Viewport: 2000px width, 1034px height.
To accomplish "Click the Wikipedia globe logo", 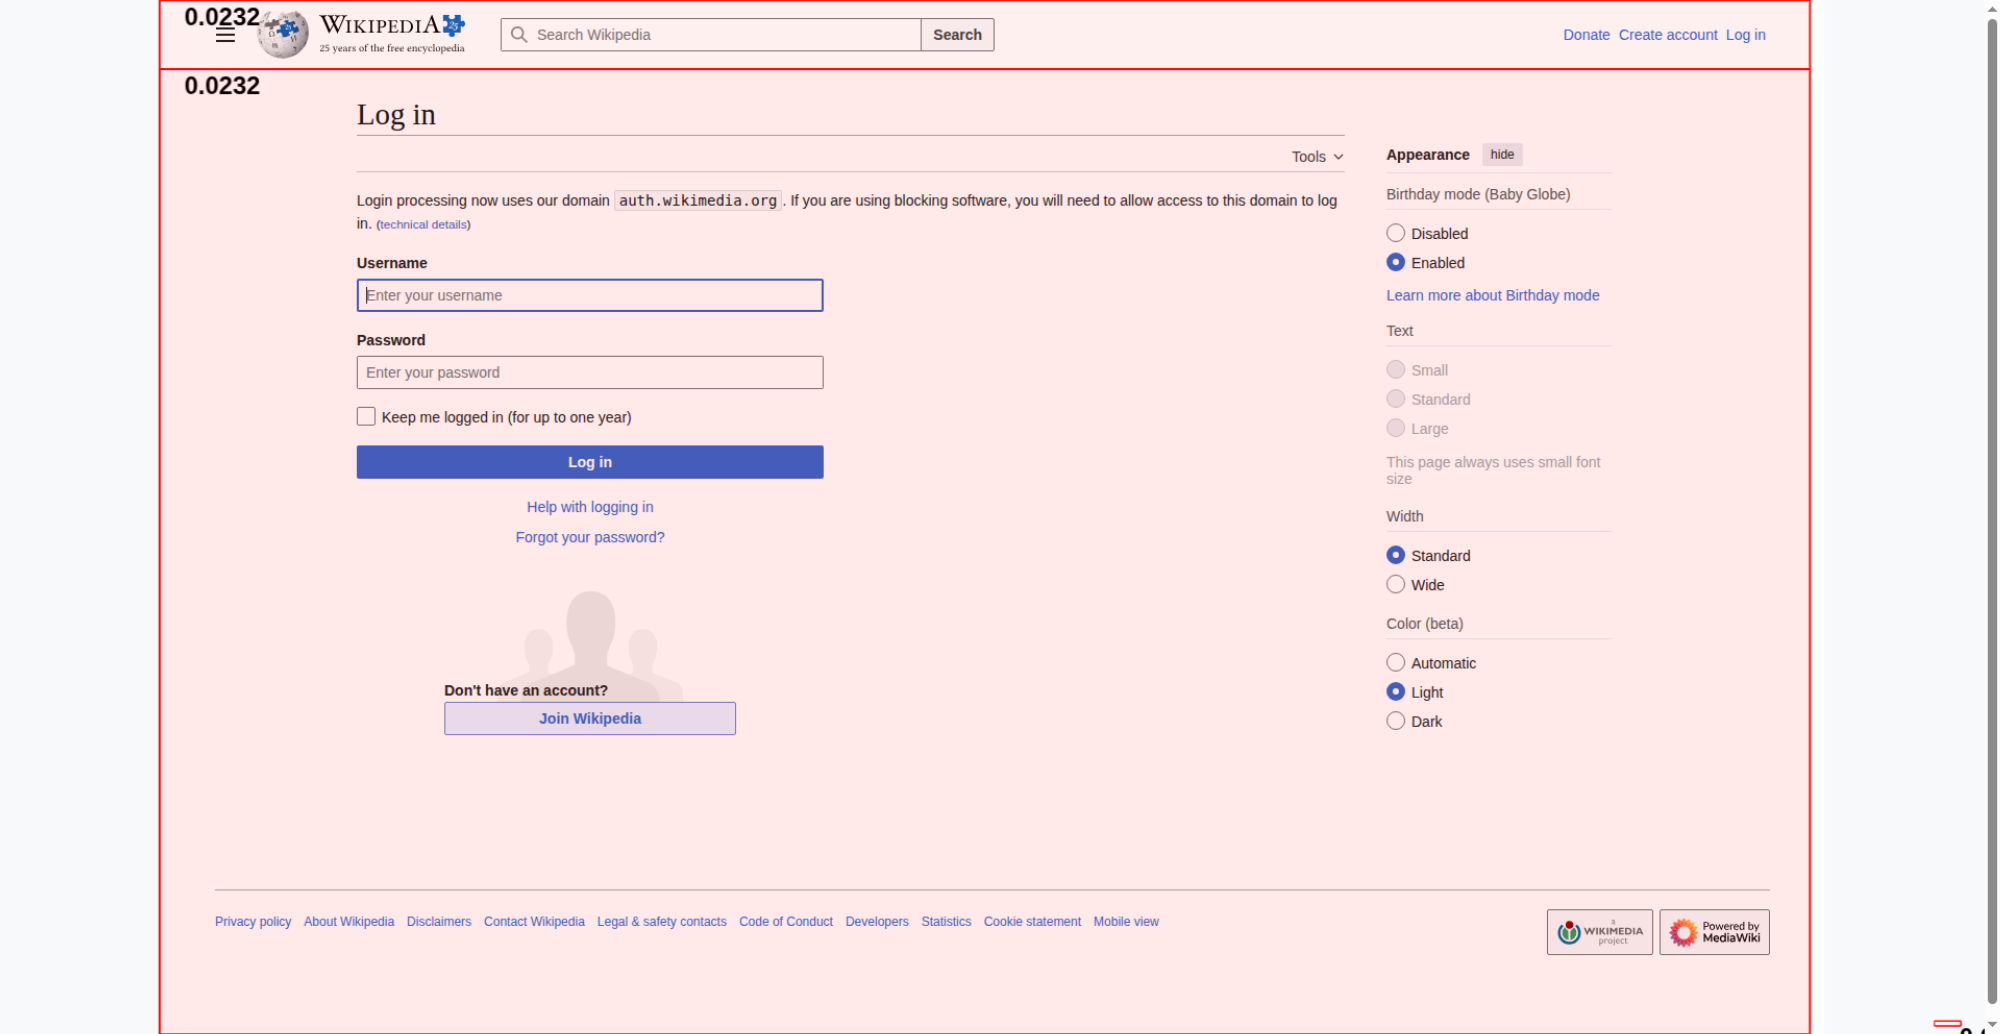I will point(283,35).
